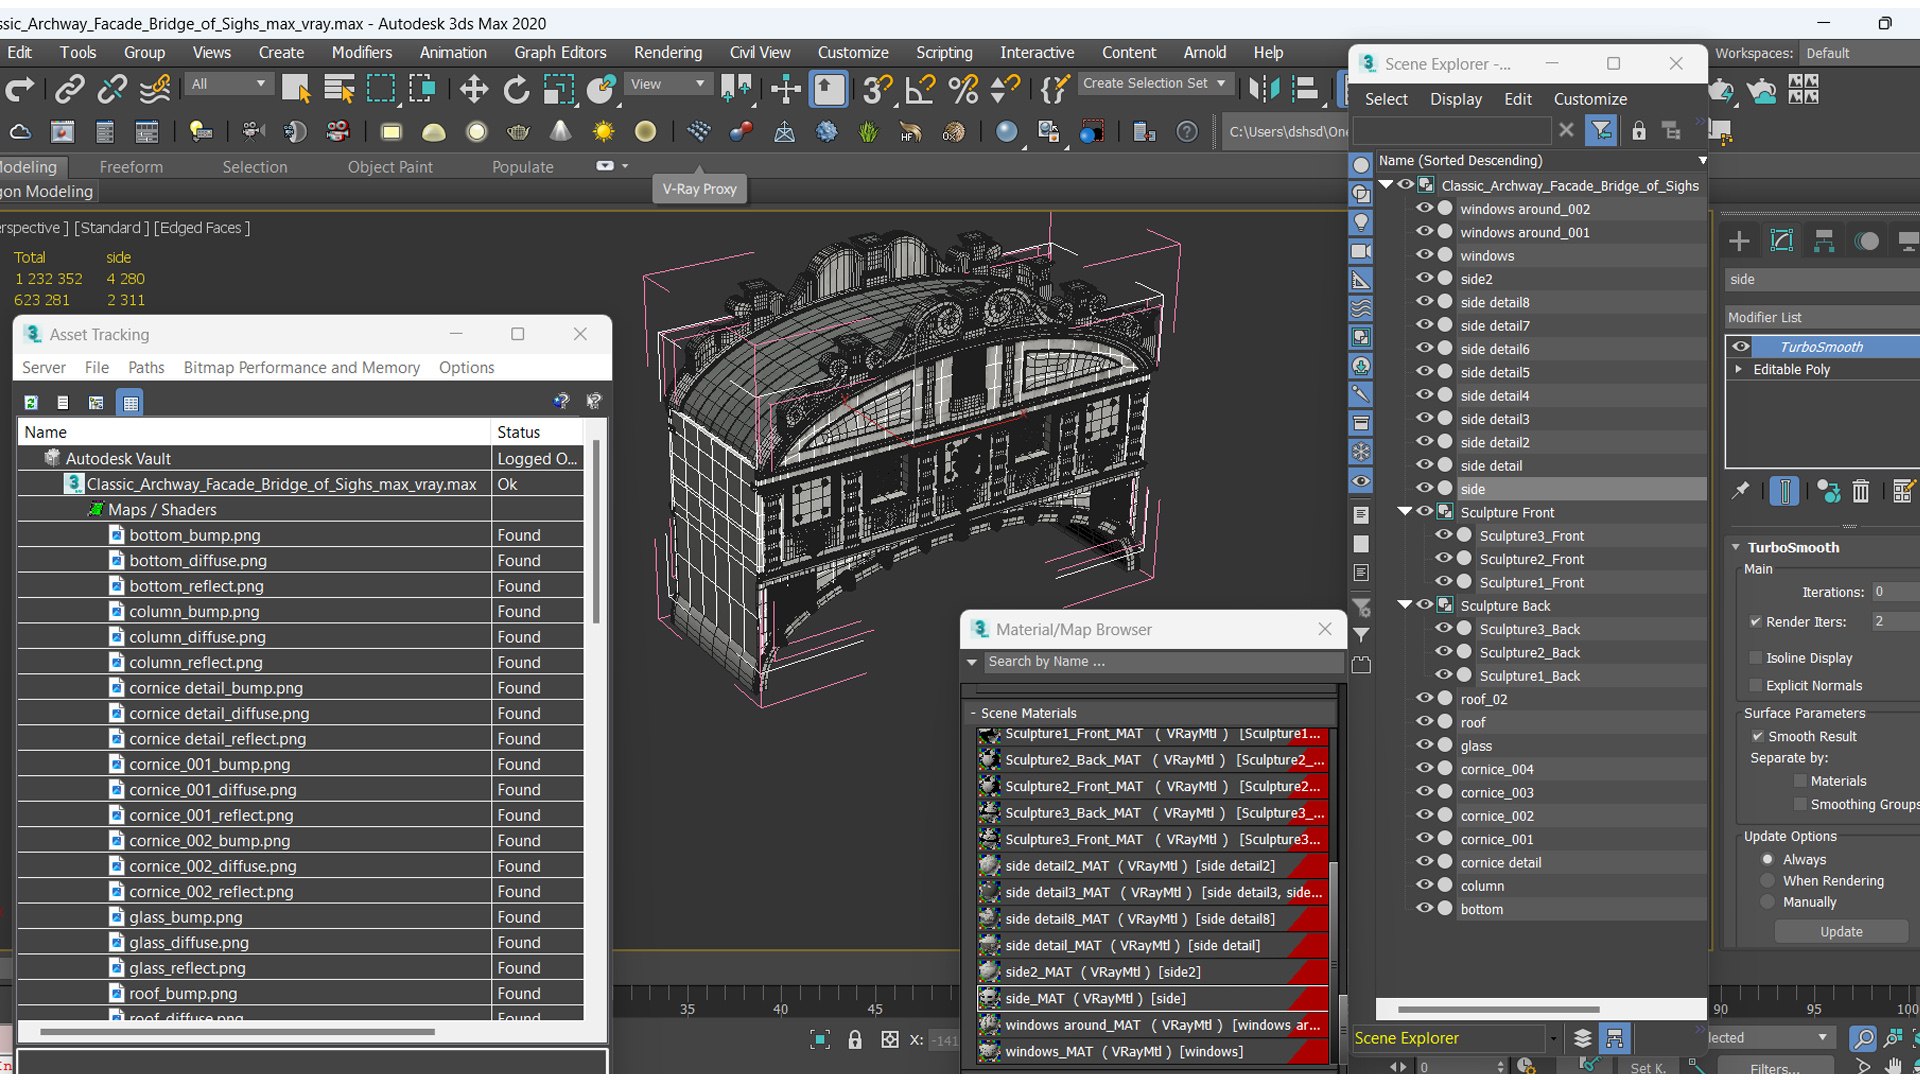Click Pin Stack pushpin icon
The height and width of the screenshot is (1080, 1920).
(1741, 491)
